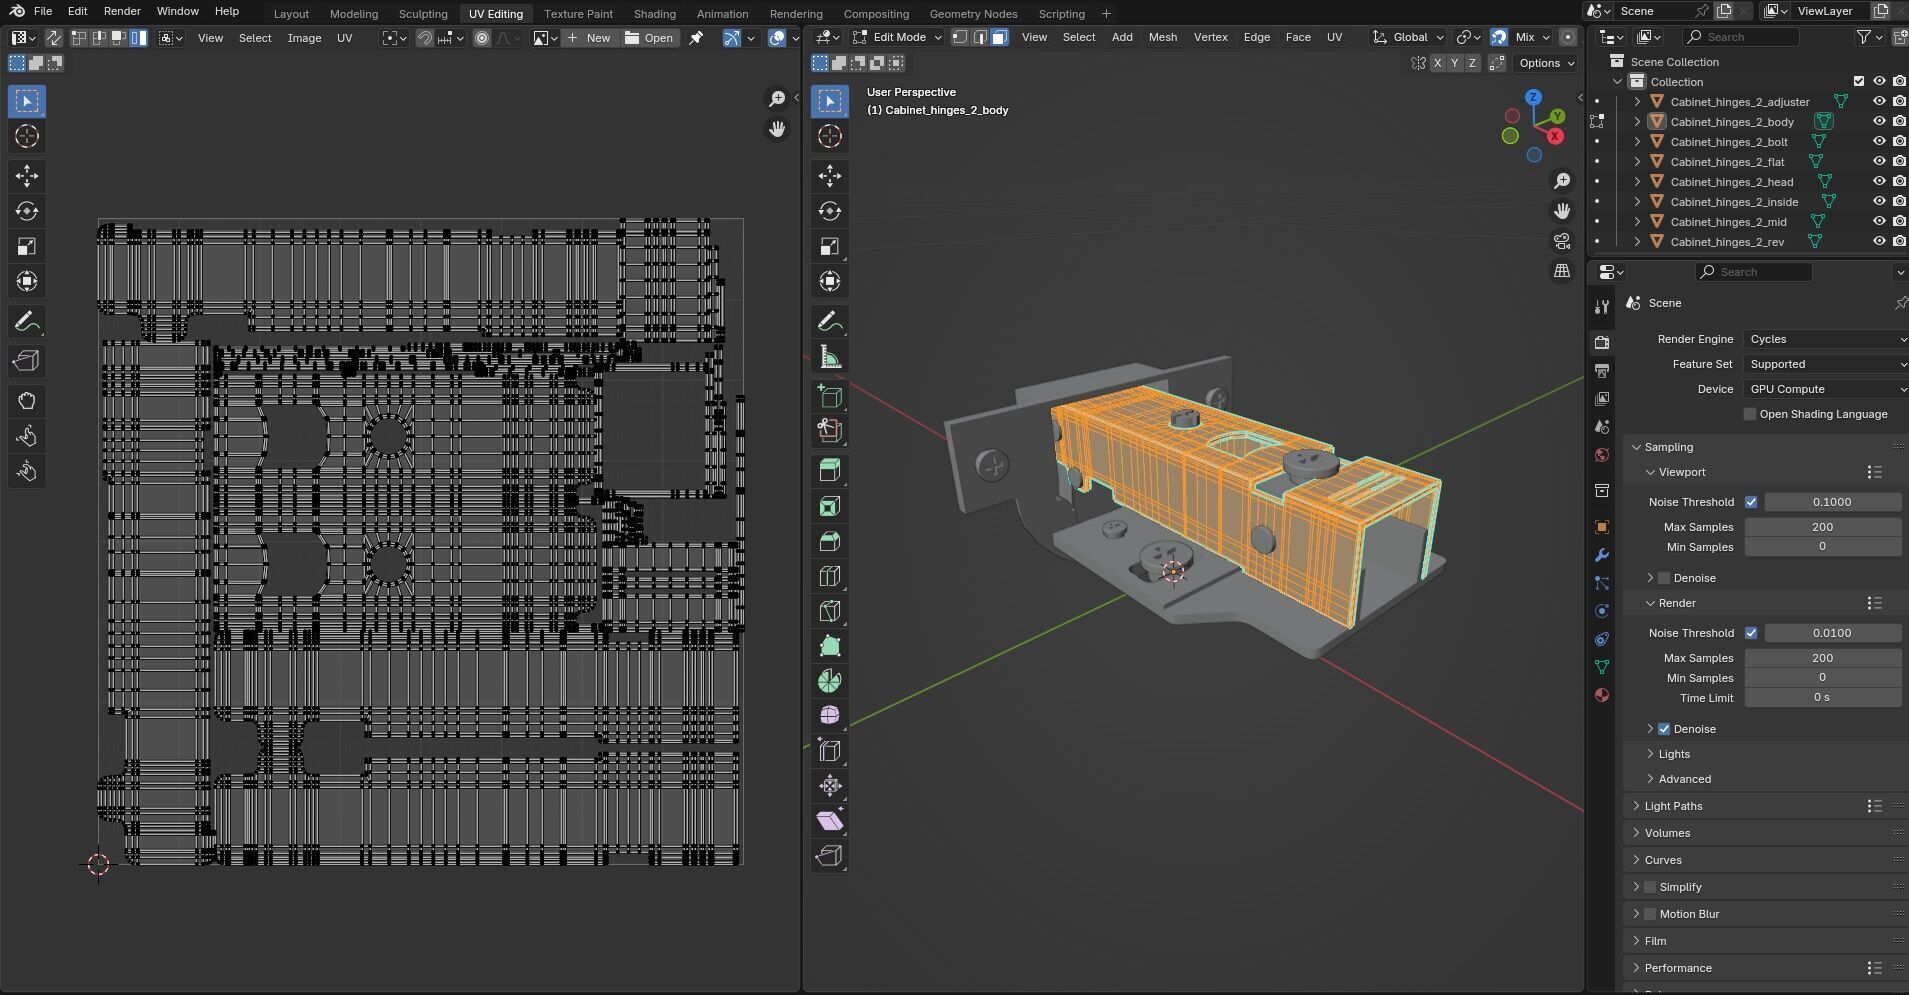This screenshot has width=1909, height=995.
Task: Click the New image button
Action: [x=589, y=38]
